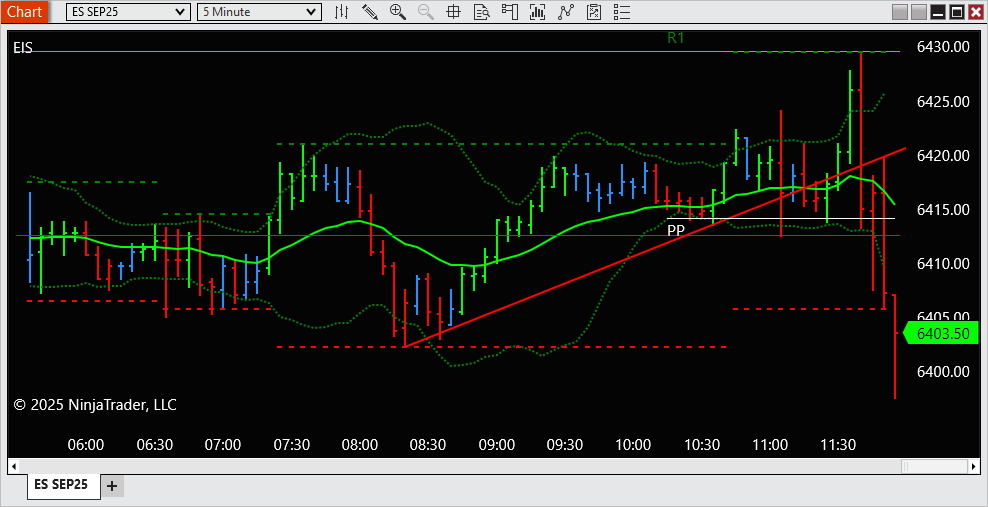The width and height of the screenshot is (988, 507).
Task: Click the 10:30 time axis label
Action: 702,445
